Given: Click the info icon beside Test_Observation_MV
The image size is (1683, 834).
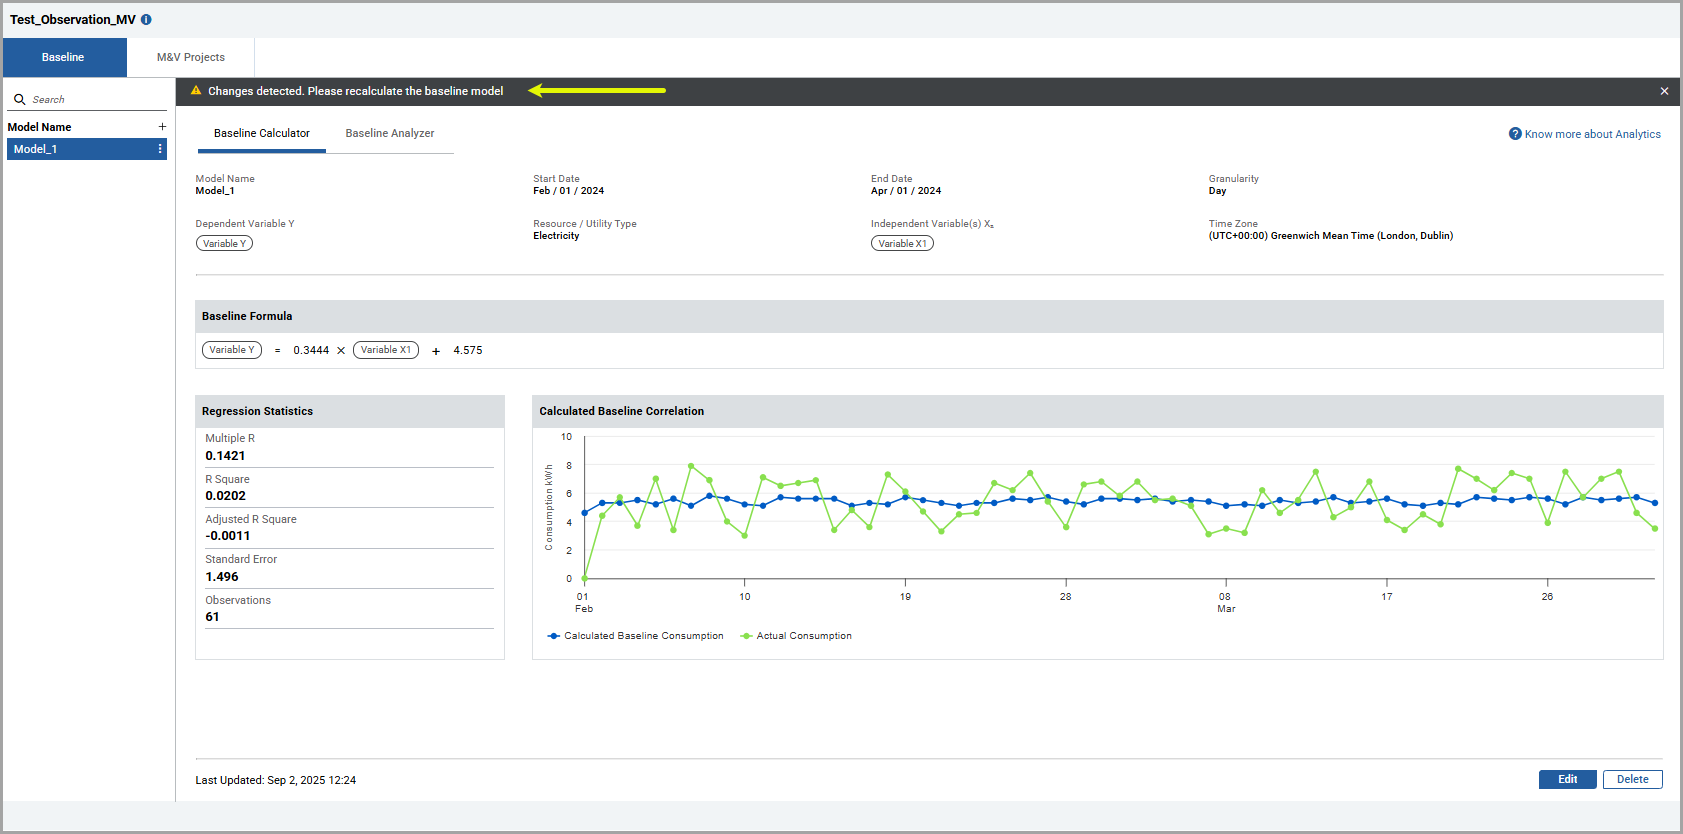Looking at the screenshot, I should pos(146,20).
